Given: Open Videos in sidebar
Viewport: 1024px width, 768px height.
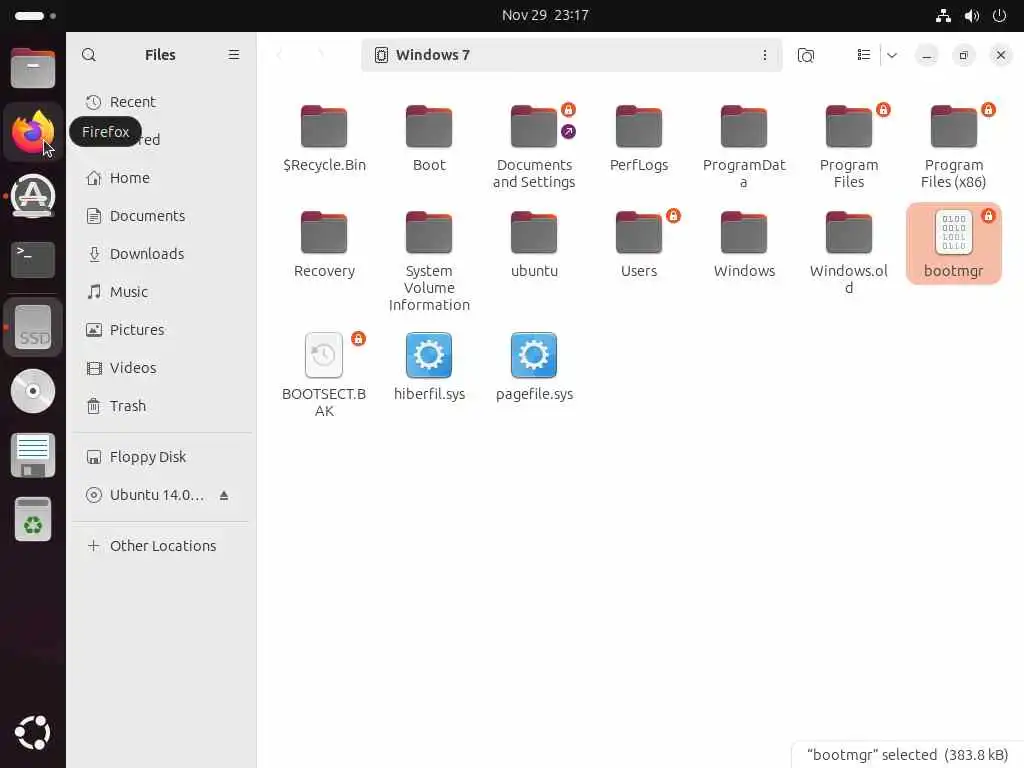Looking at the screenshot, I should point(161,368).
